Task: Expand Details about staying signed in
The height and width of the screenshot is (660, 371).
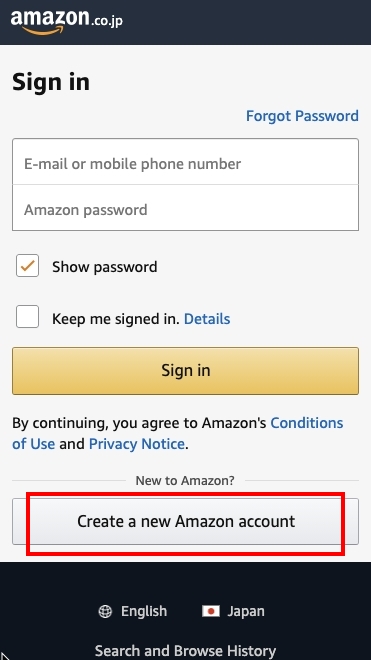Action: click(x=207, y=319)
